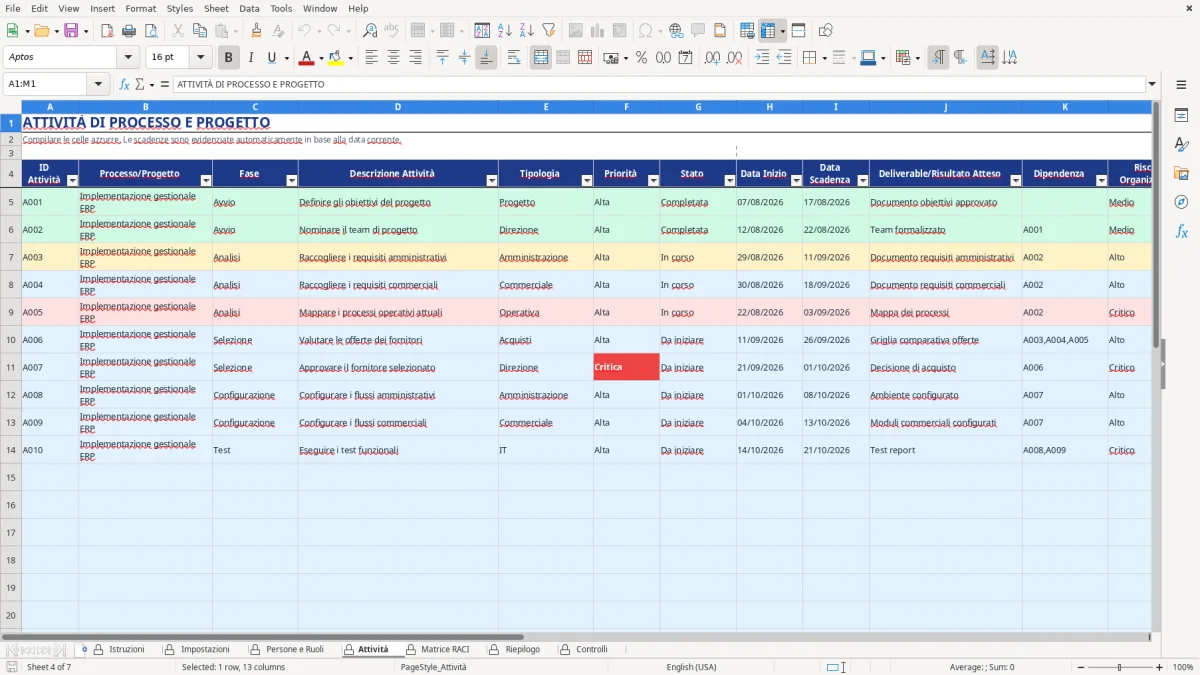Toggle Right-to-Left paragraph direction

(x=960, y=58)
